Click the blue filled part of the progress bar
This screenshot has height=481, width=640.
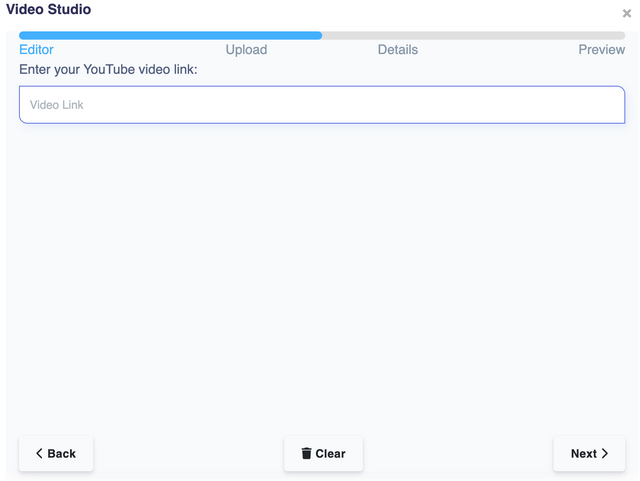(x=170, y=35)
